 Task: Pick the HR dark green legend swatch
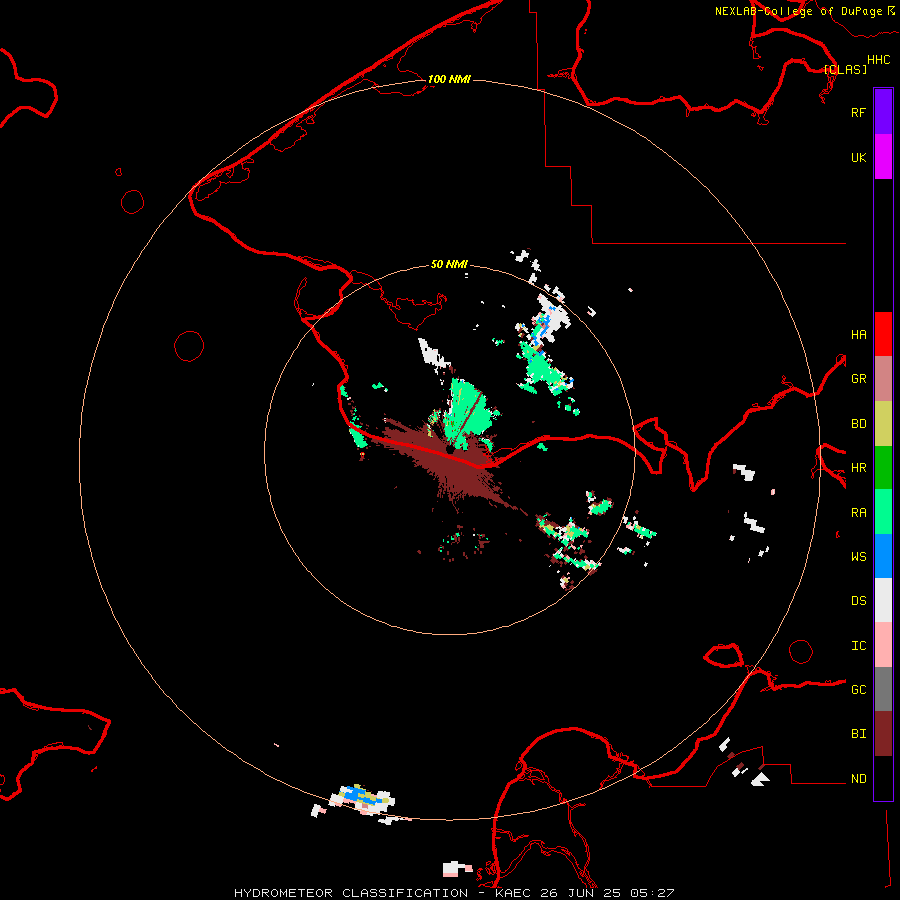(x=883, y=468)
